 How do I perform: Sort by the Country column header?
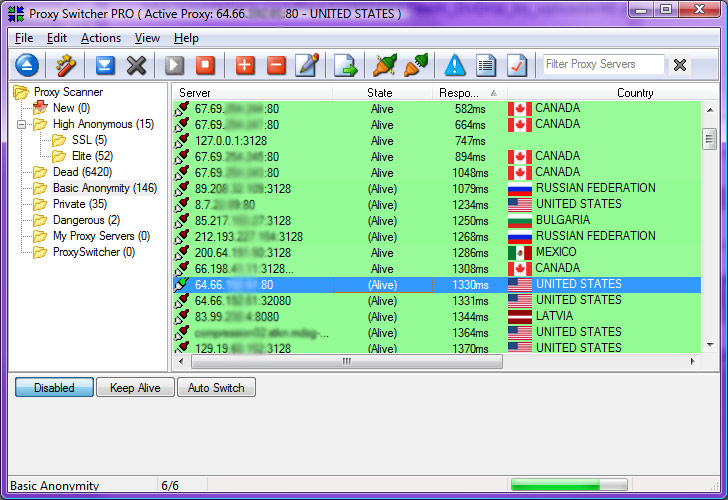tap(613, 93)
